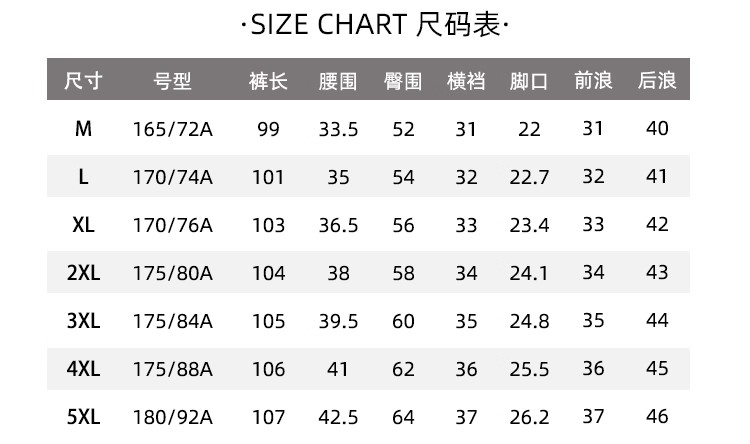Click the 24.8 leg opening value
Screen dimensions: 750x444
tap(529, 321)
